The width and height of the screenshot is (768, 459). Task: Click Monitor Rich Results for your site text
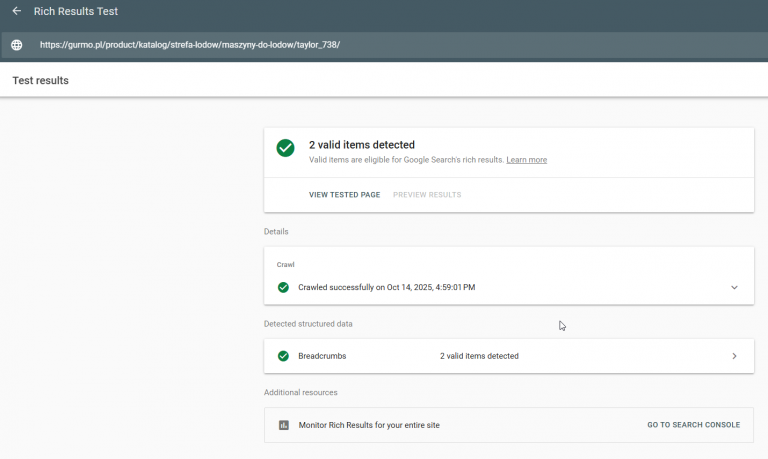(x=369, y=425)
